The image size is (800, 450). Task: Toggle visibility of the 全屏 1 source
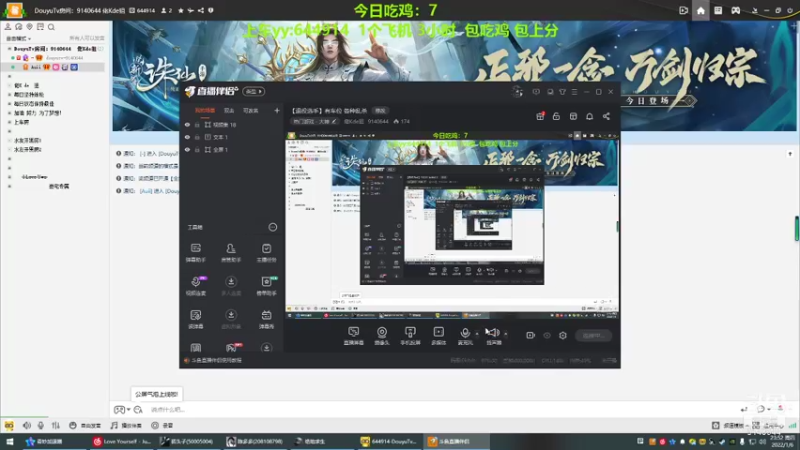[187, 149]
